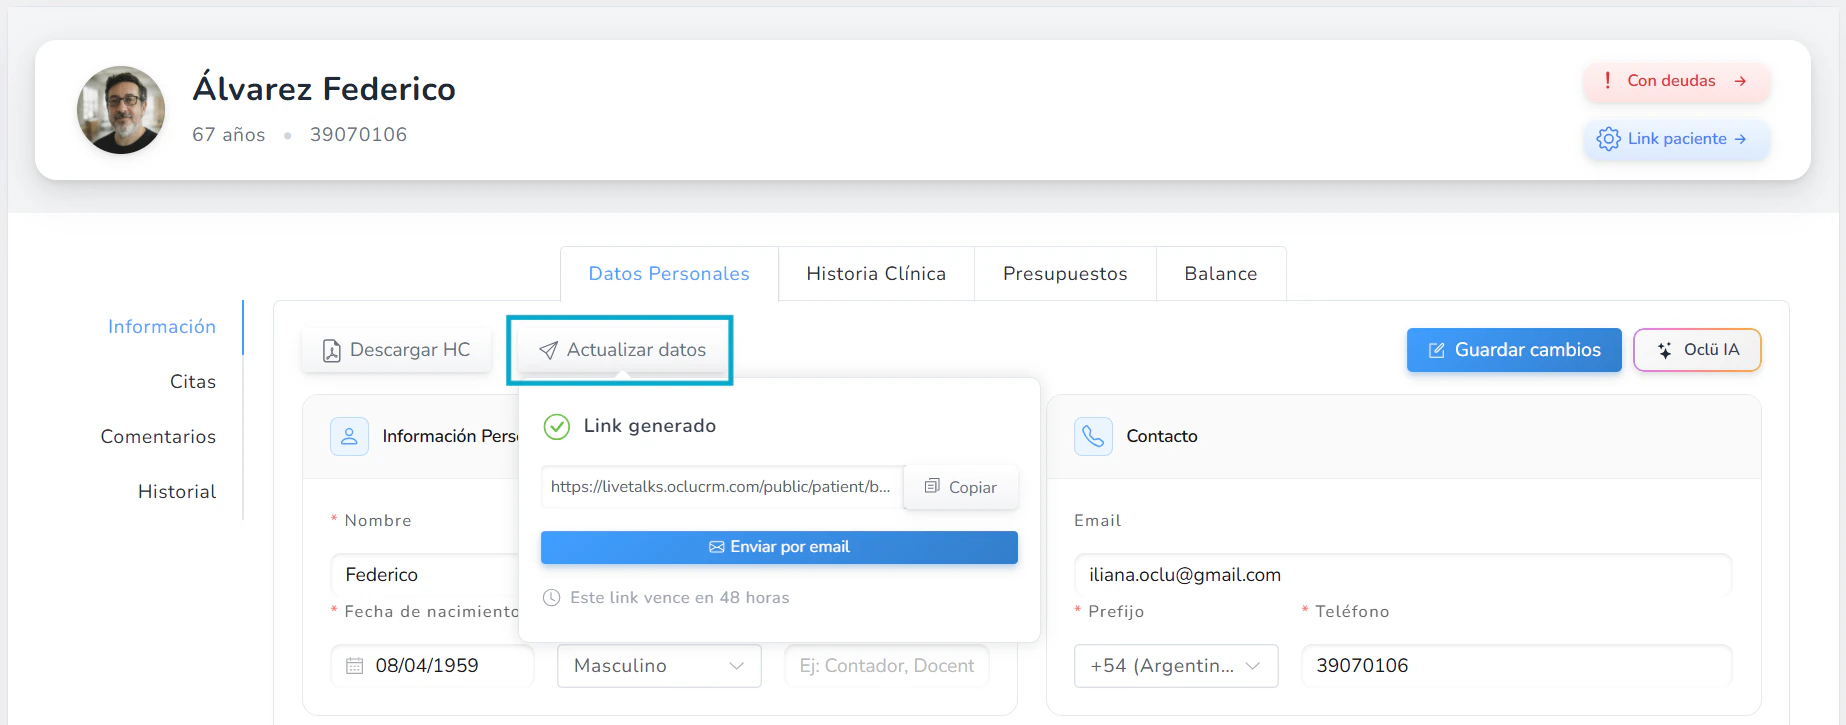Click the person icon of Información Personal

point(349,436)
